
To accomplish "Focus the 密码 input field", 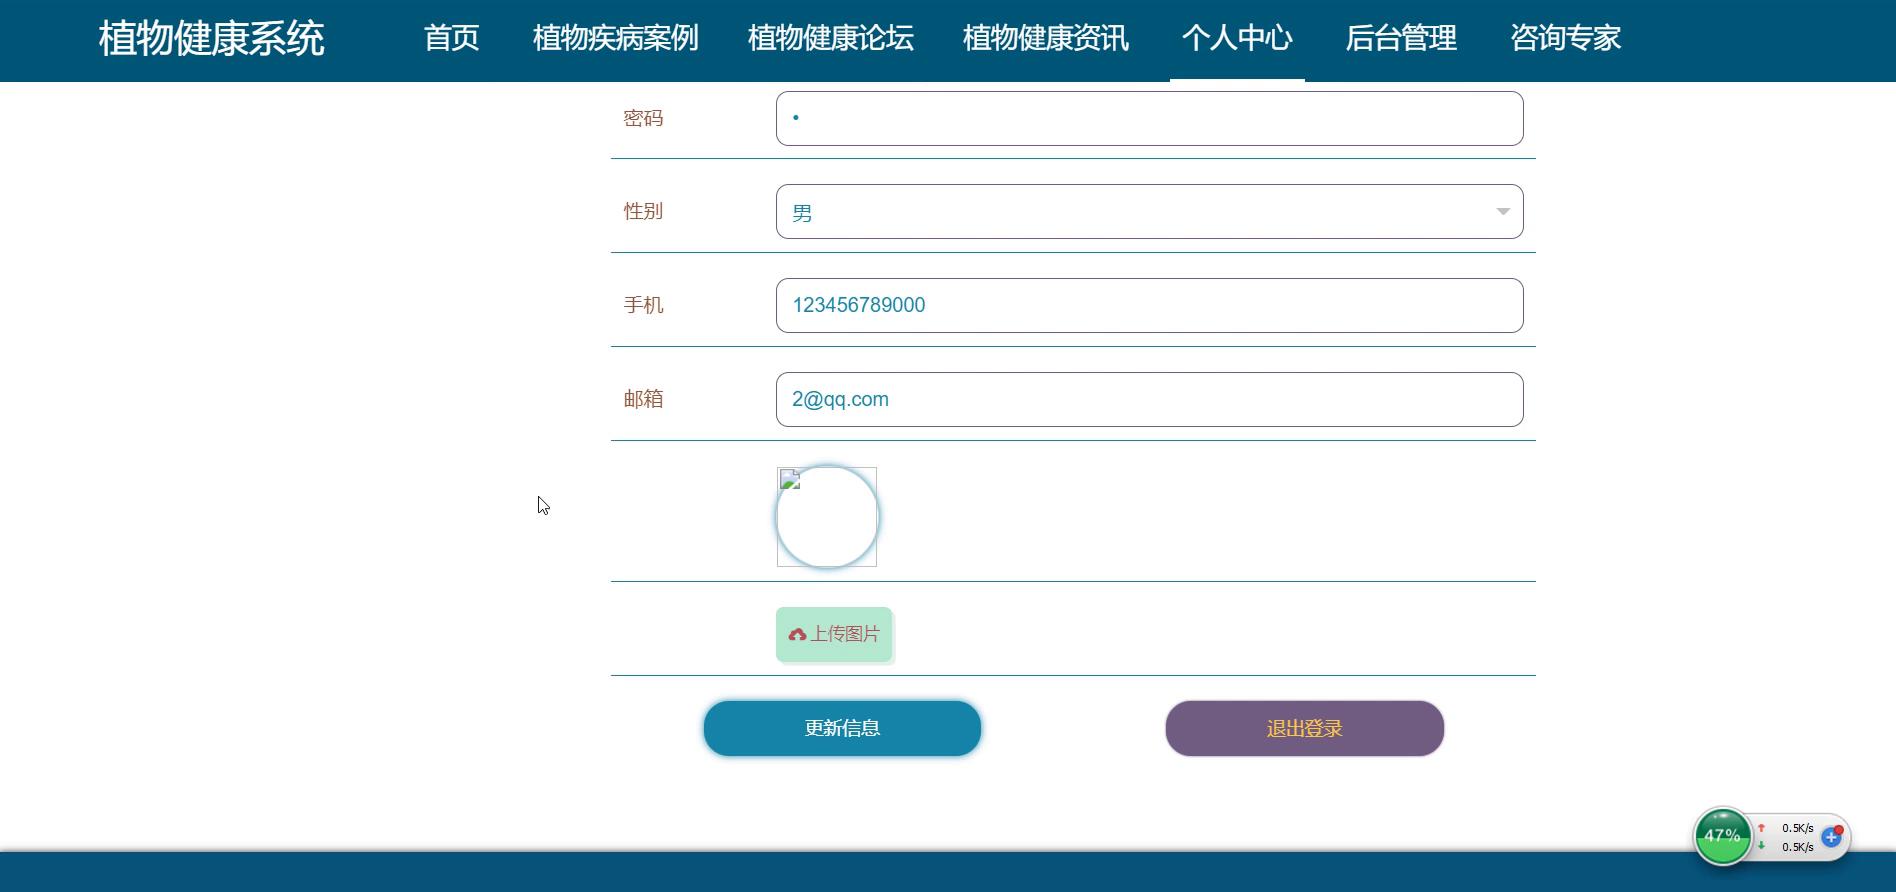I will tap(1149, 119).
